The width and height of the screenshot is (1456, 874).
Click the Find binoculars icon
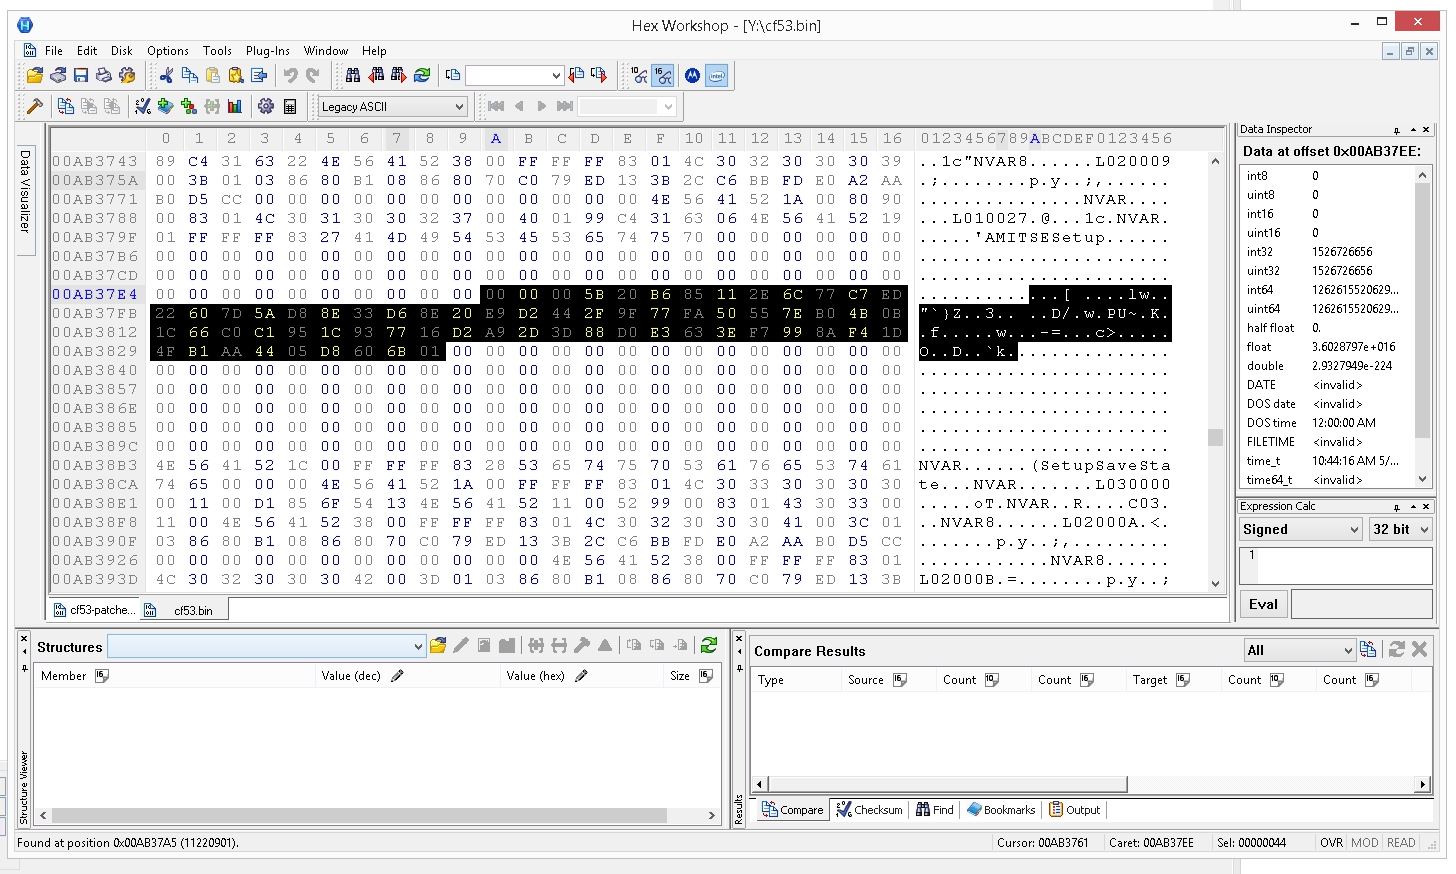353,75
